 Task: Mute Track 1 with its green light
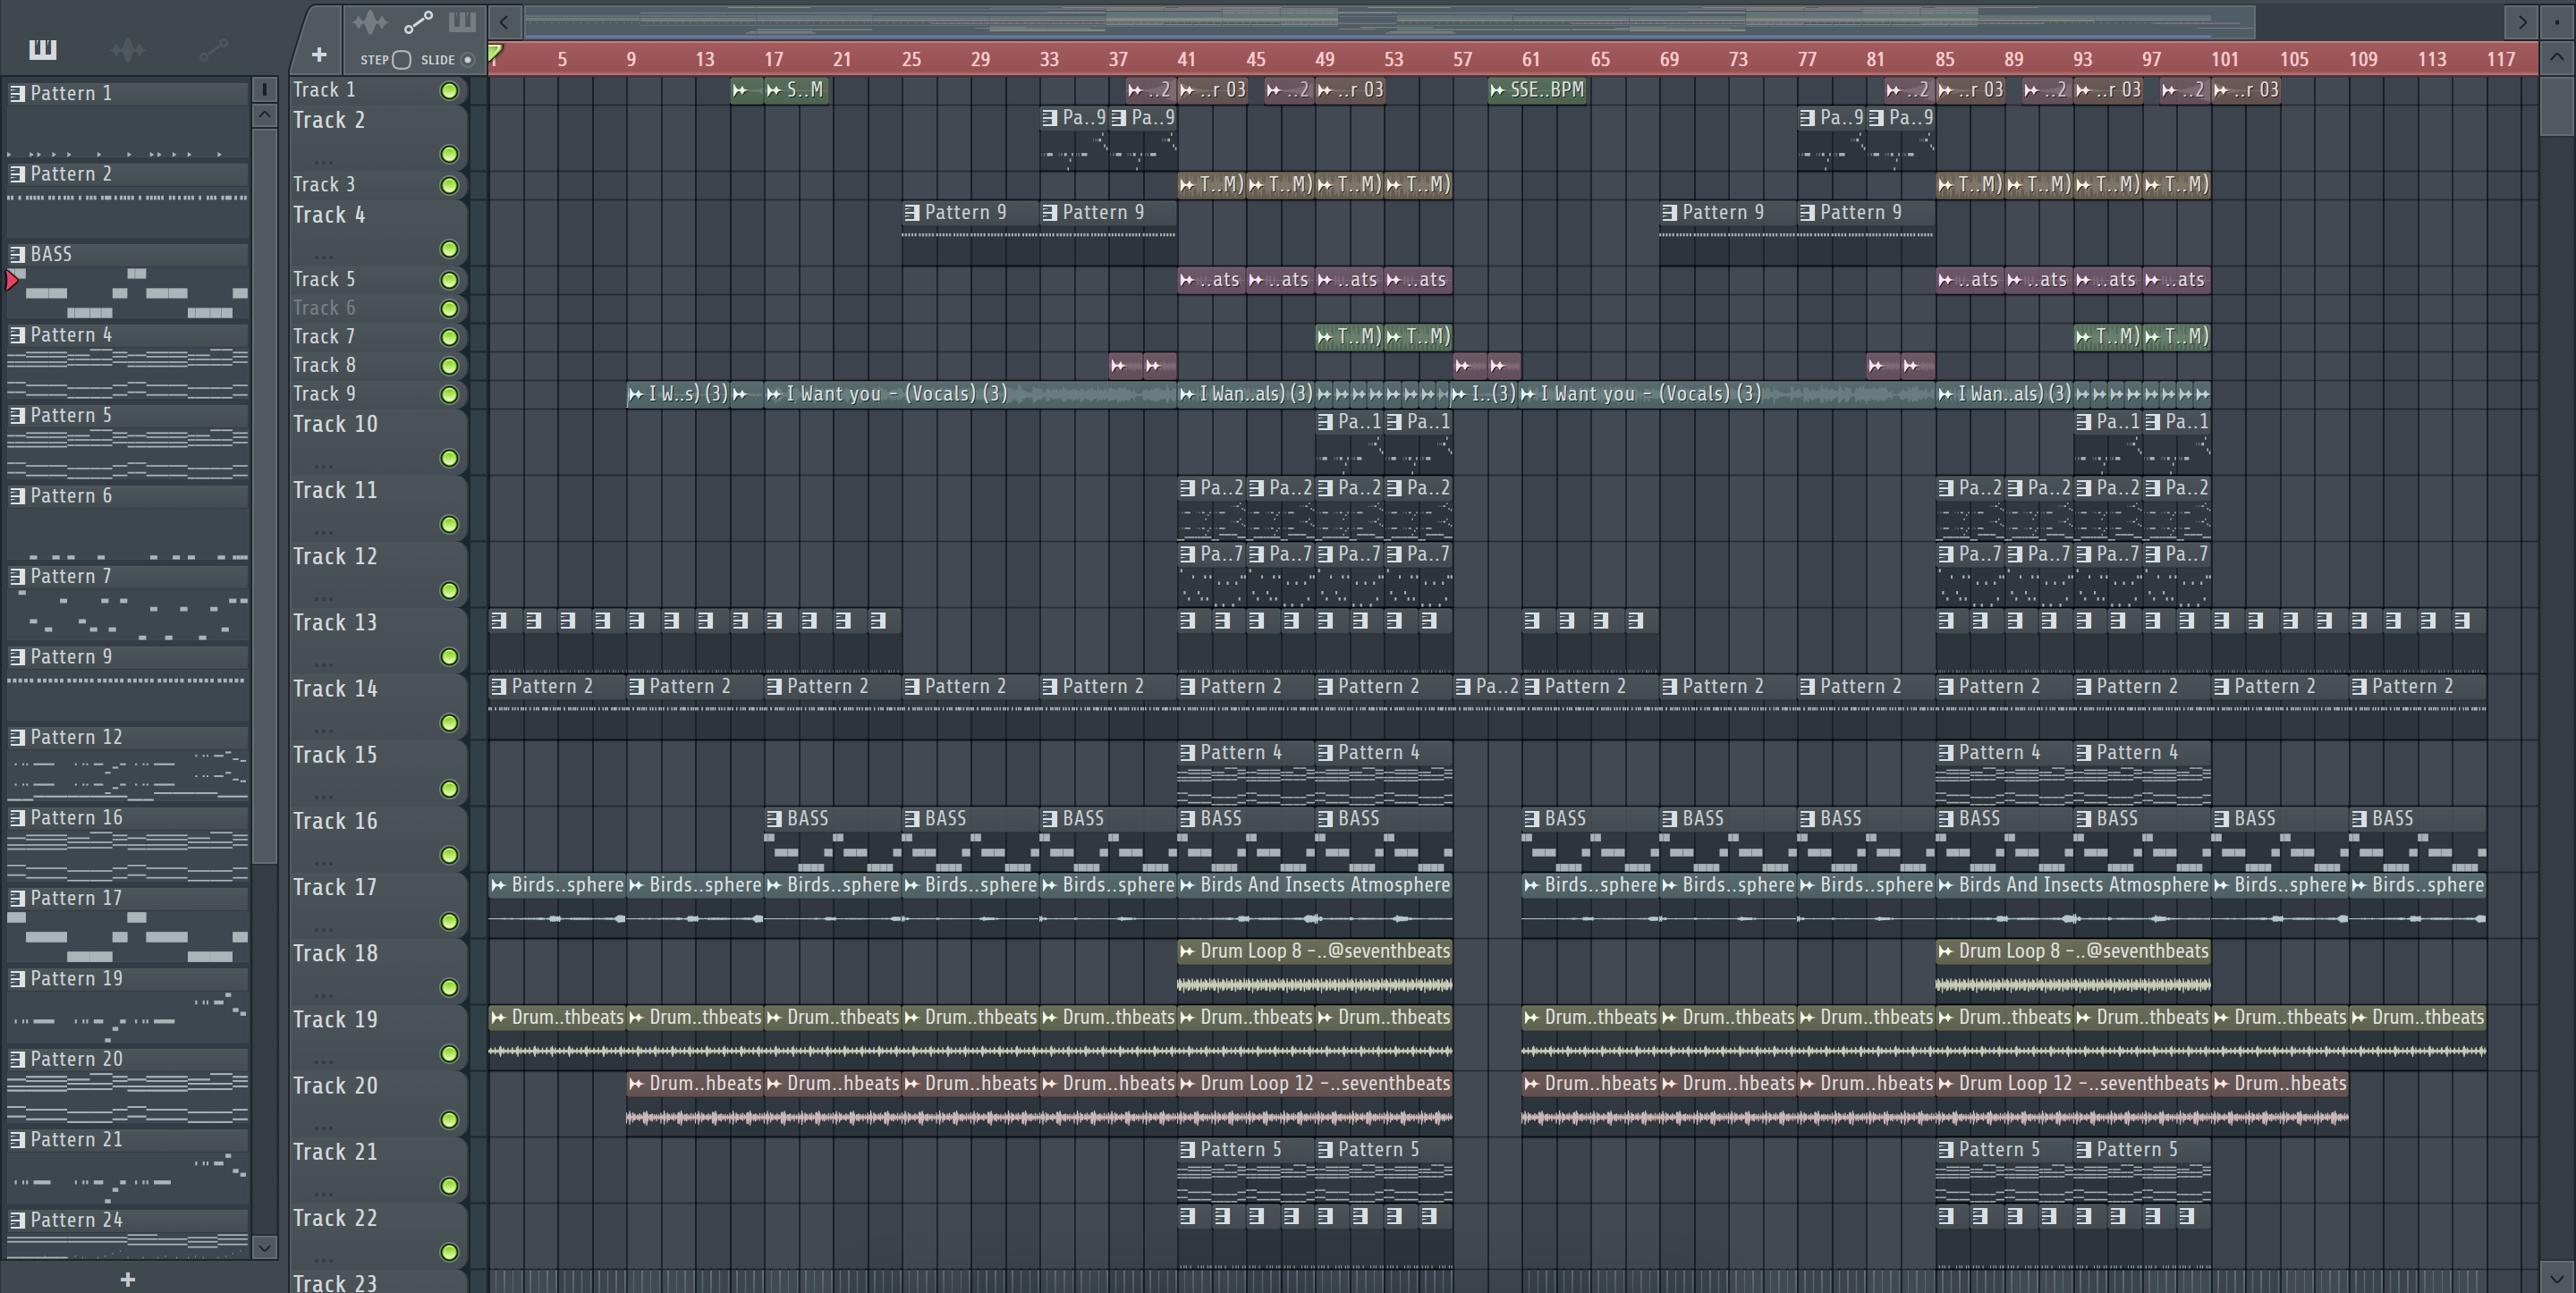450,91
